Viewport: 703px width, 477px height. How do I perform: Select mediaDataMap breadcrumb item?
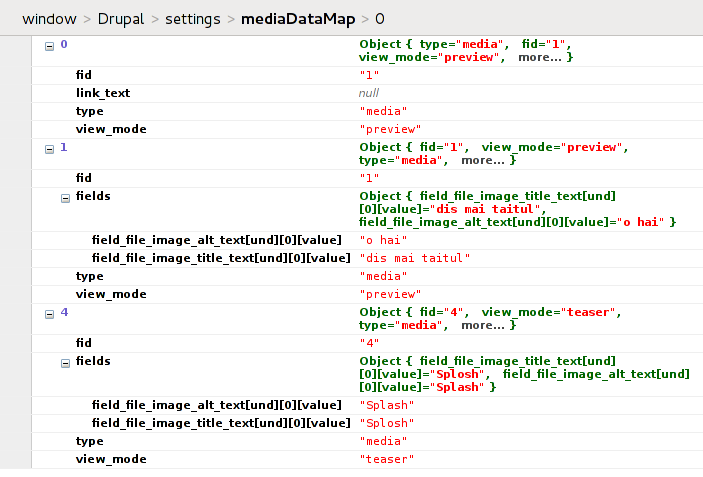click(x=298, y=19)
